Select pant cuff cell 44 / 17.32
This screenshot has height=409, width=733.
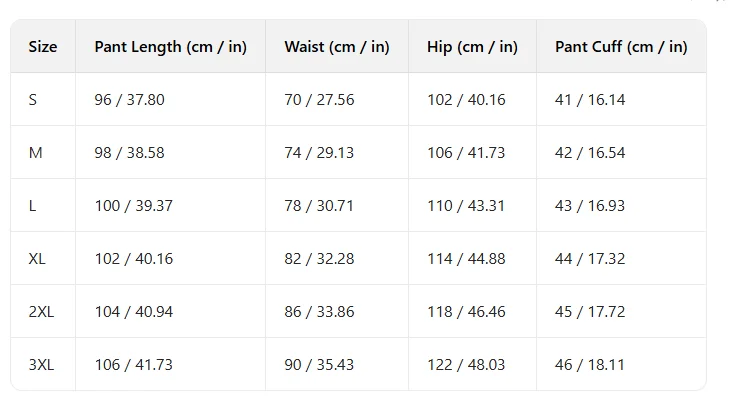pos(590,258)
